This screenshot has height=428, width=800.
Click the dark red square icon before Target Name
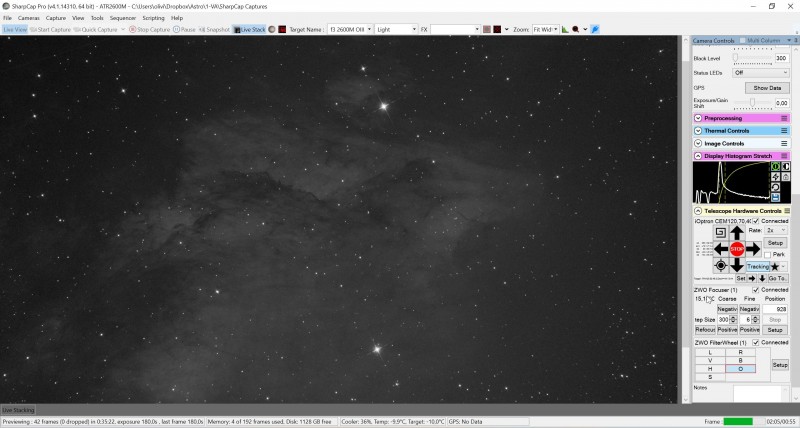(x=282, y=30)
